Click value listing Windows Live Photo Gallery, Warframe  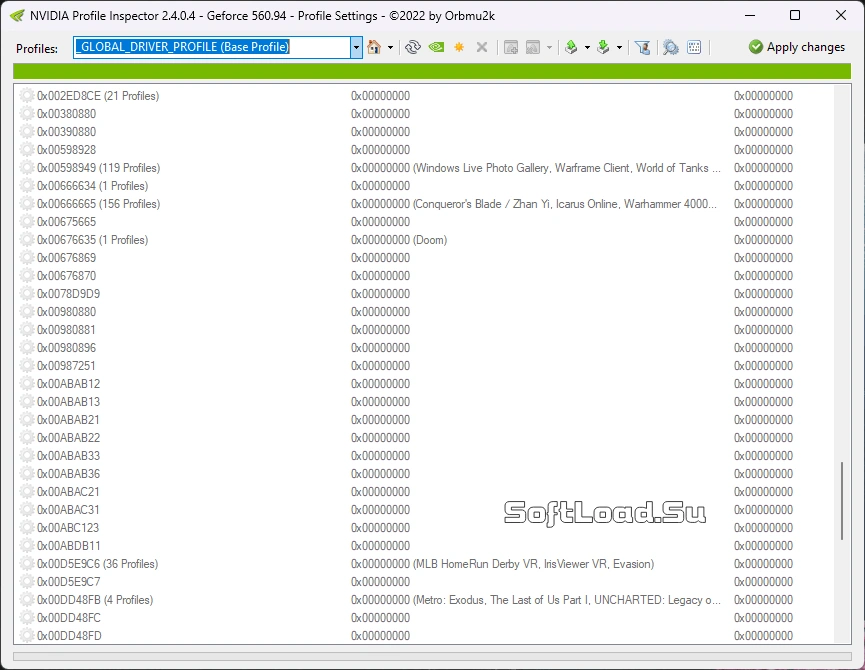point(536,168)
